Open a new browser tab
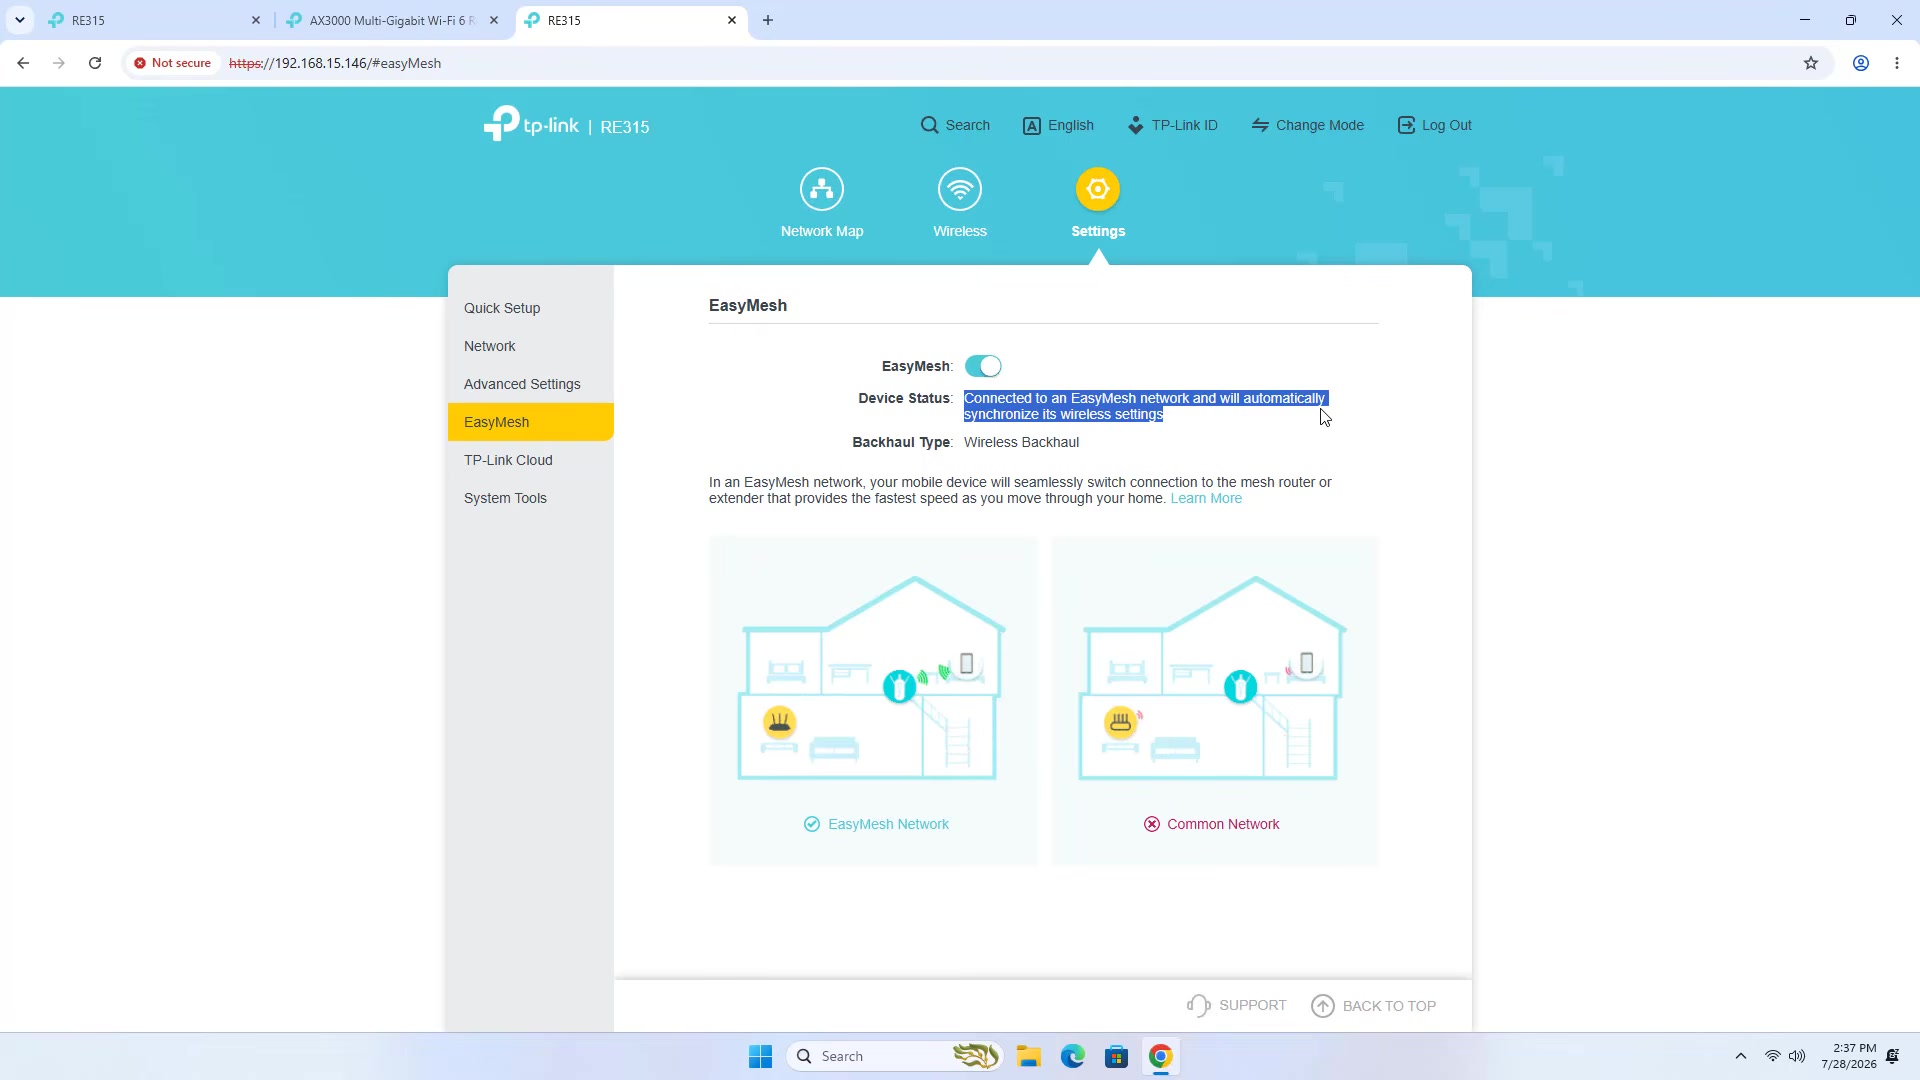 [x=768, y=20]
